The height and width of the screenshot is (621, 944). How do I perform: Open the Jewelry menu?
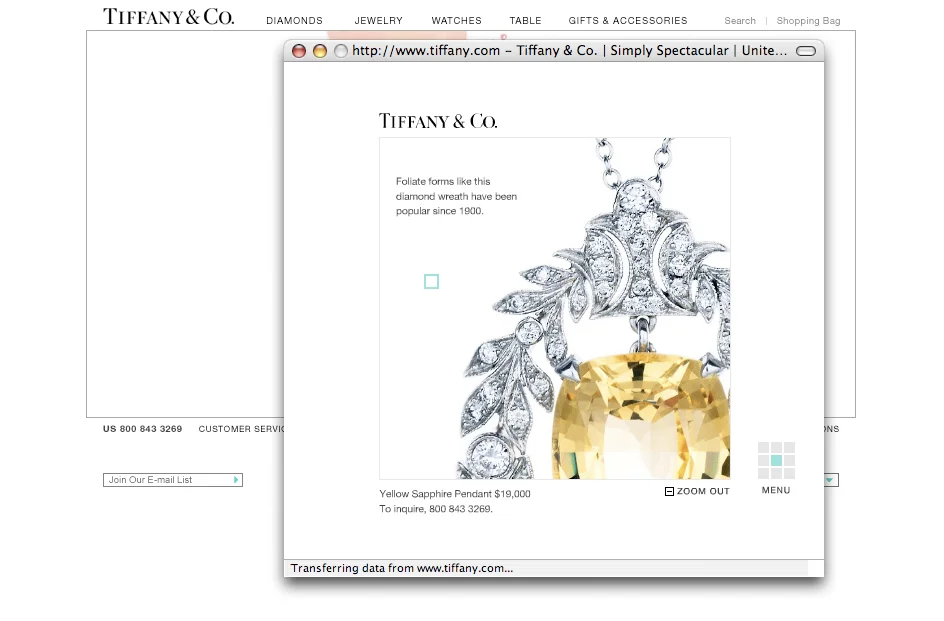coord(379,20)
